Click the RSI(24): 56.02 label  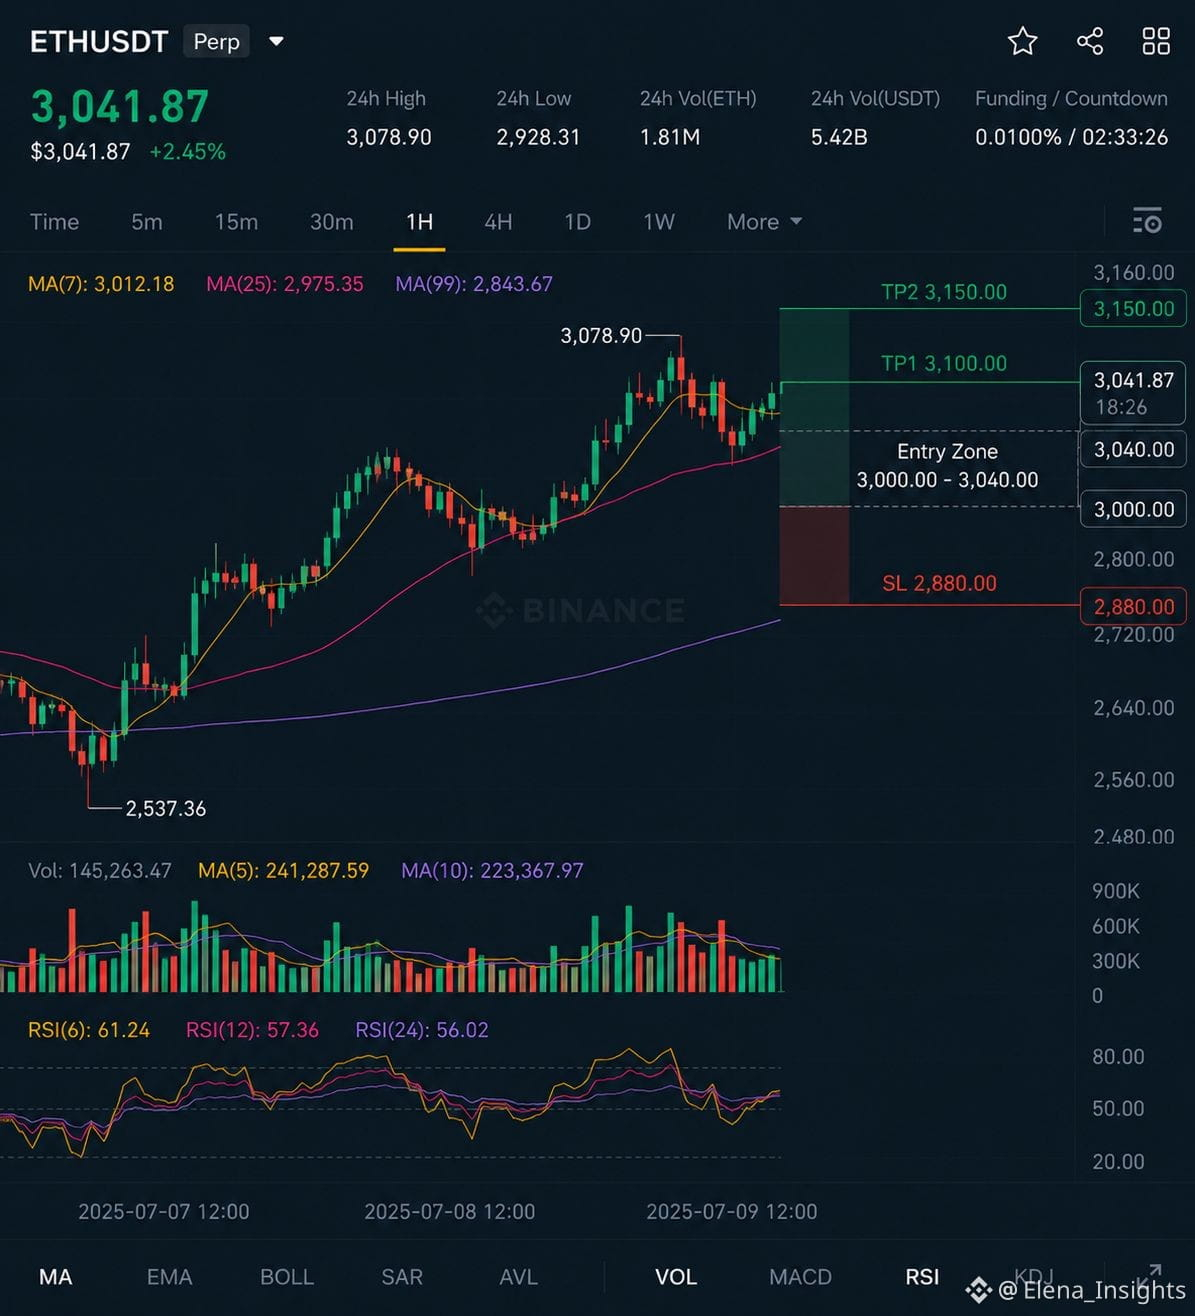(x=422, y=1030)
